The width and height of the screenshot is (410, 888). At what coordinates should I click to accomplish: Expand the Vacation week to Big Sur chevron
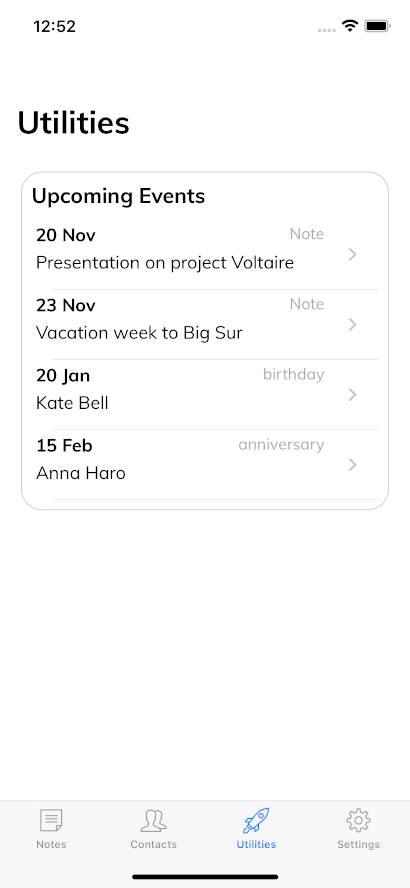pos(353,325)
